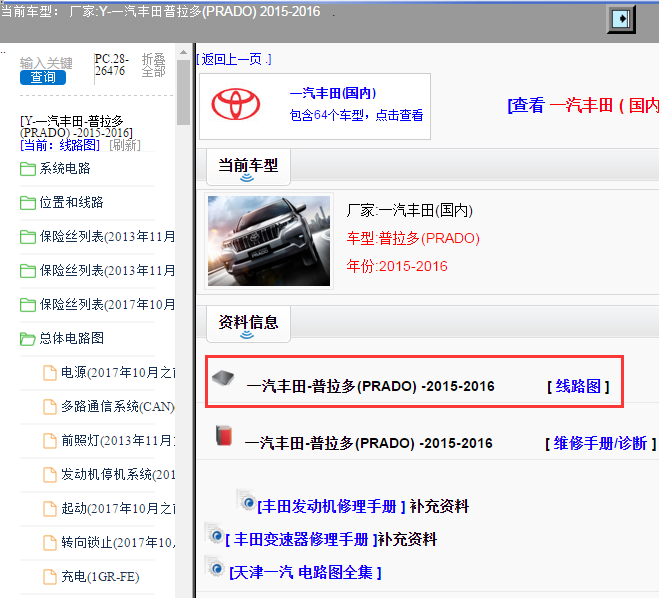Click sidebar scrollbar up arrow
Screen dimensions: 659x598
183,53
